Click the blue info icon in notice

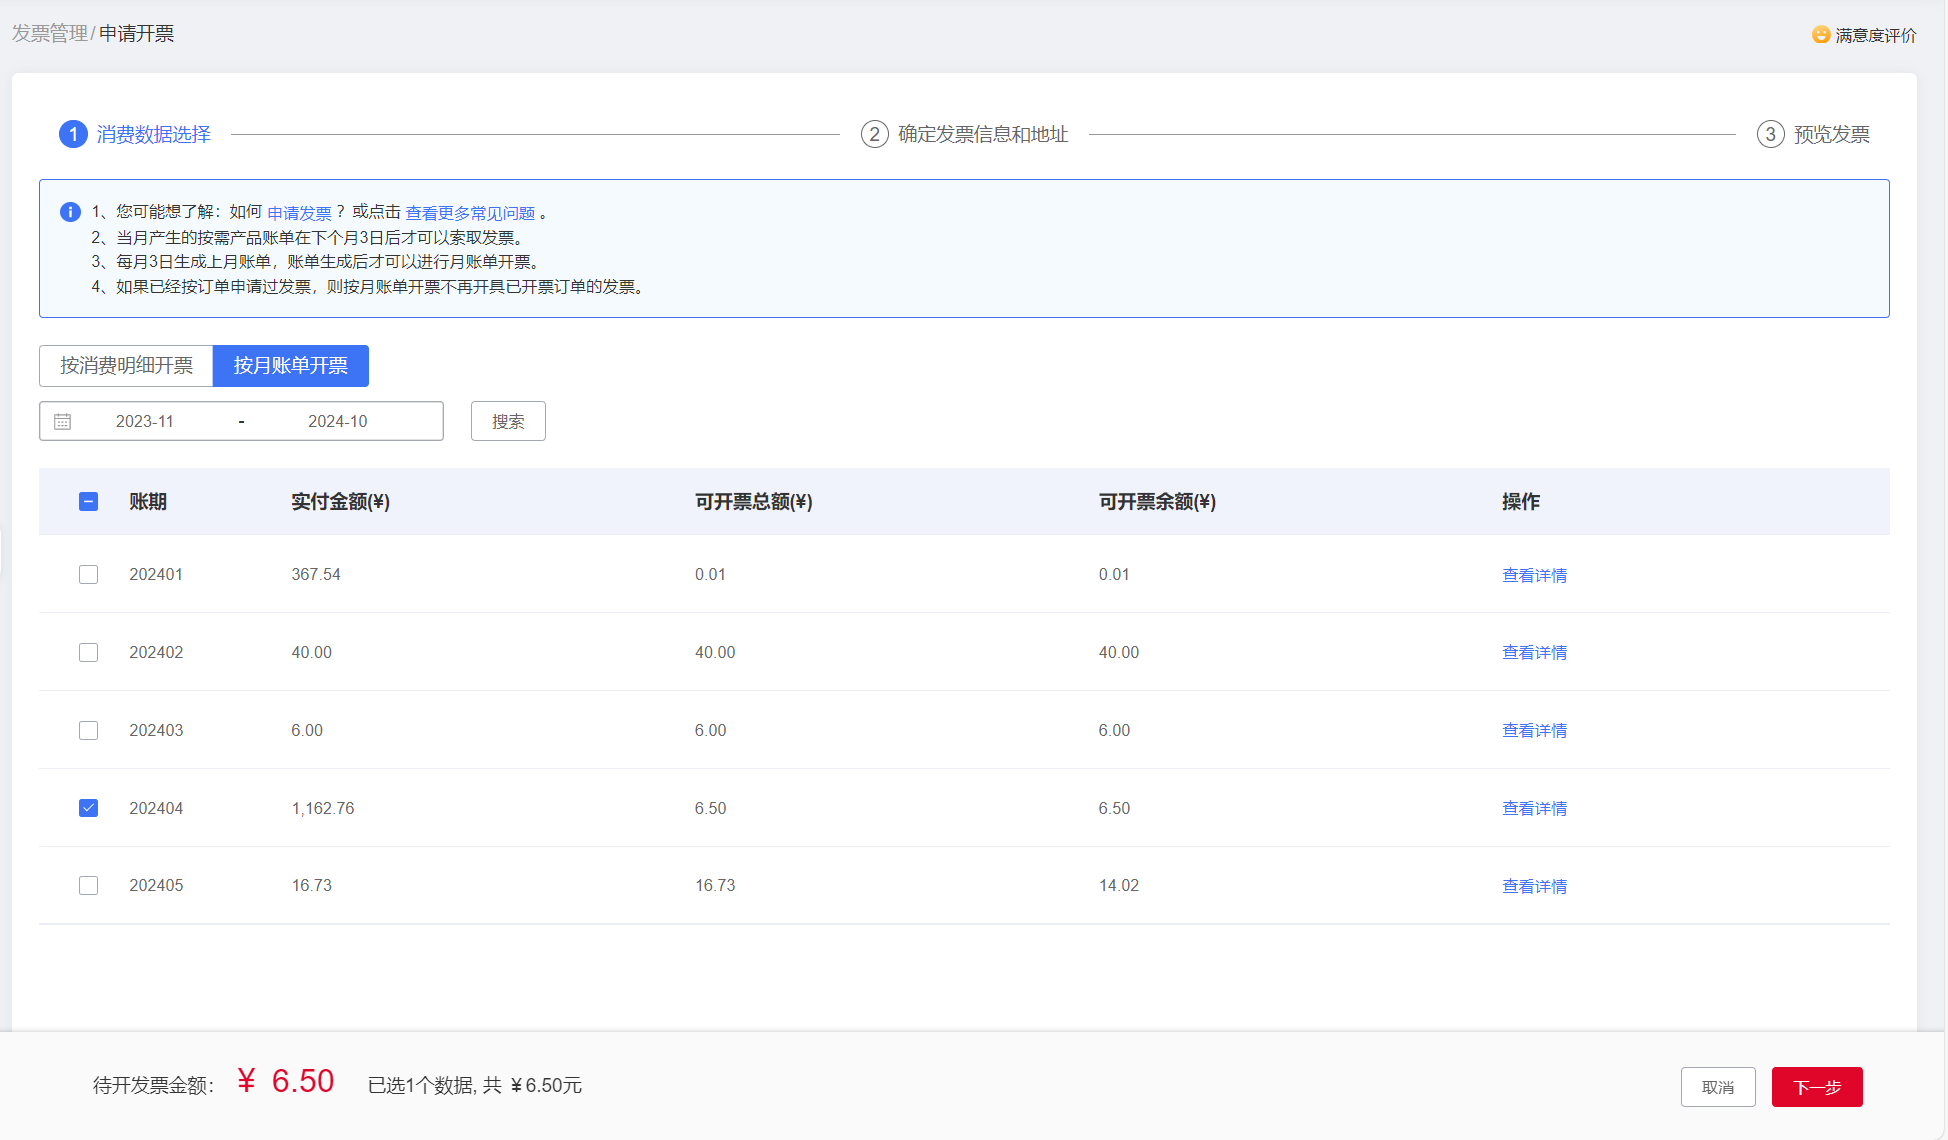coord(70,212)
